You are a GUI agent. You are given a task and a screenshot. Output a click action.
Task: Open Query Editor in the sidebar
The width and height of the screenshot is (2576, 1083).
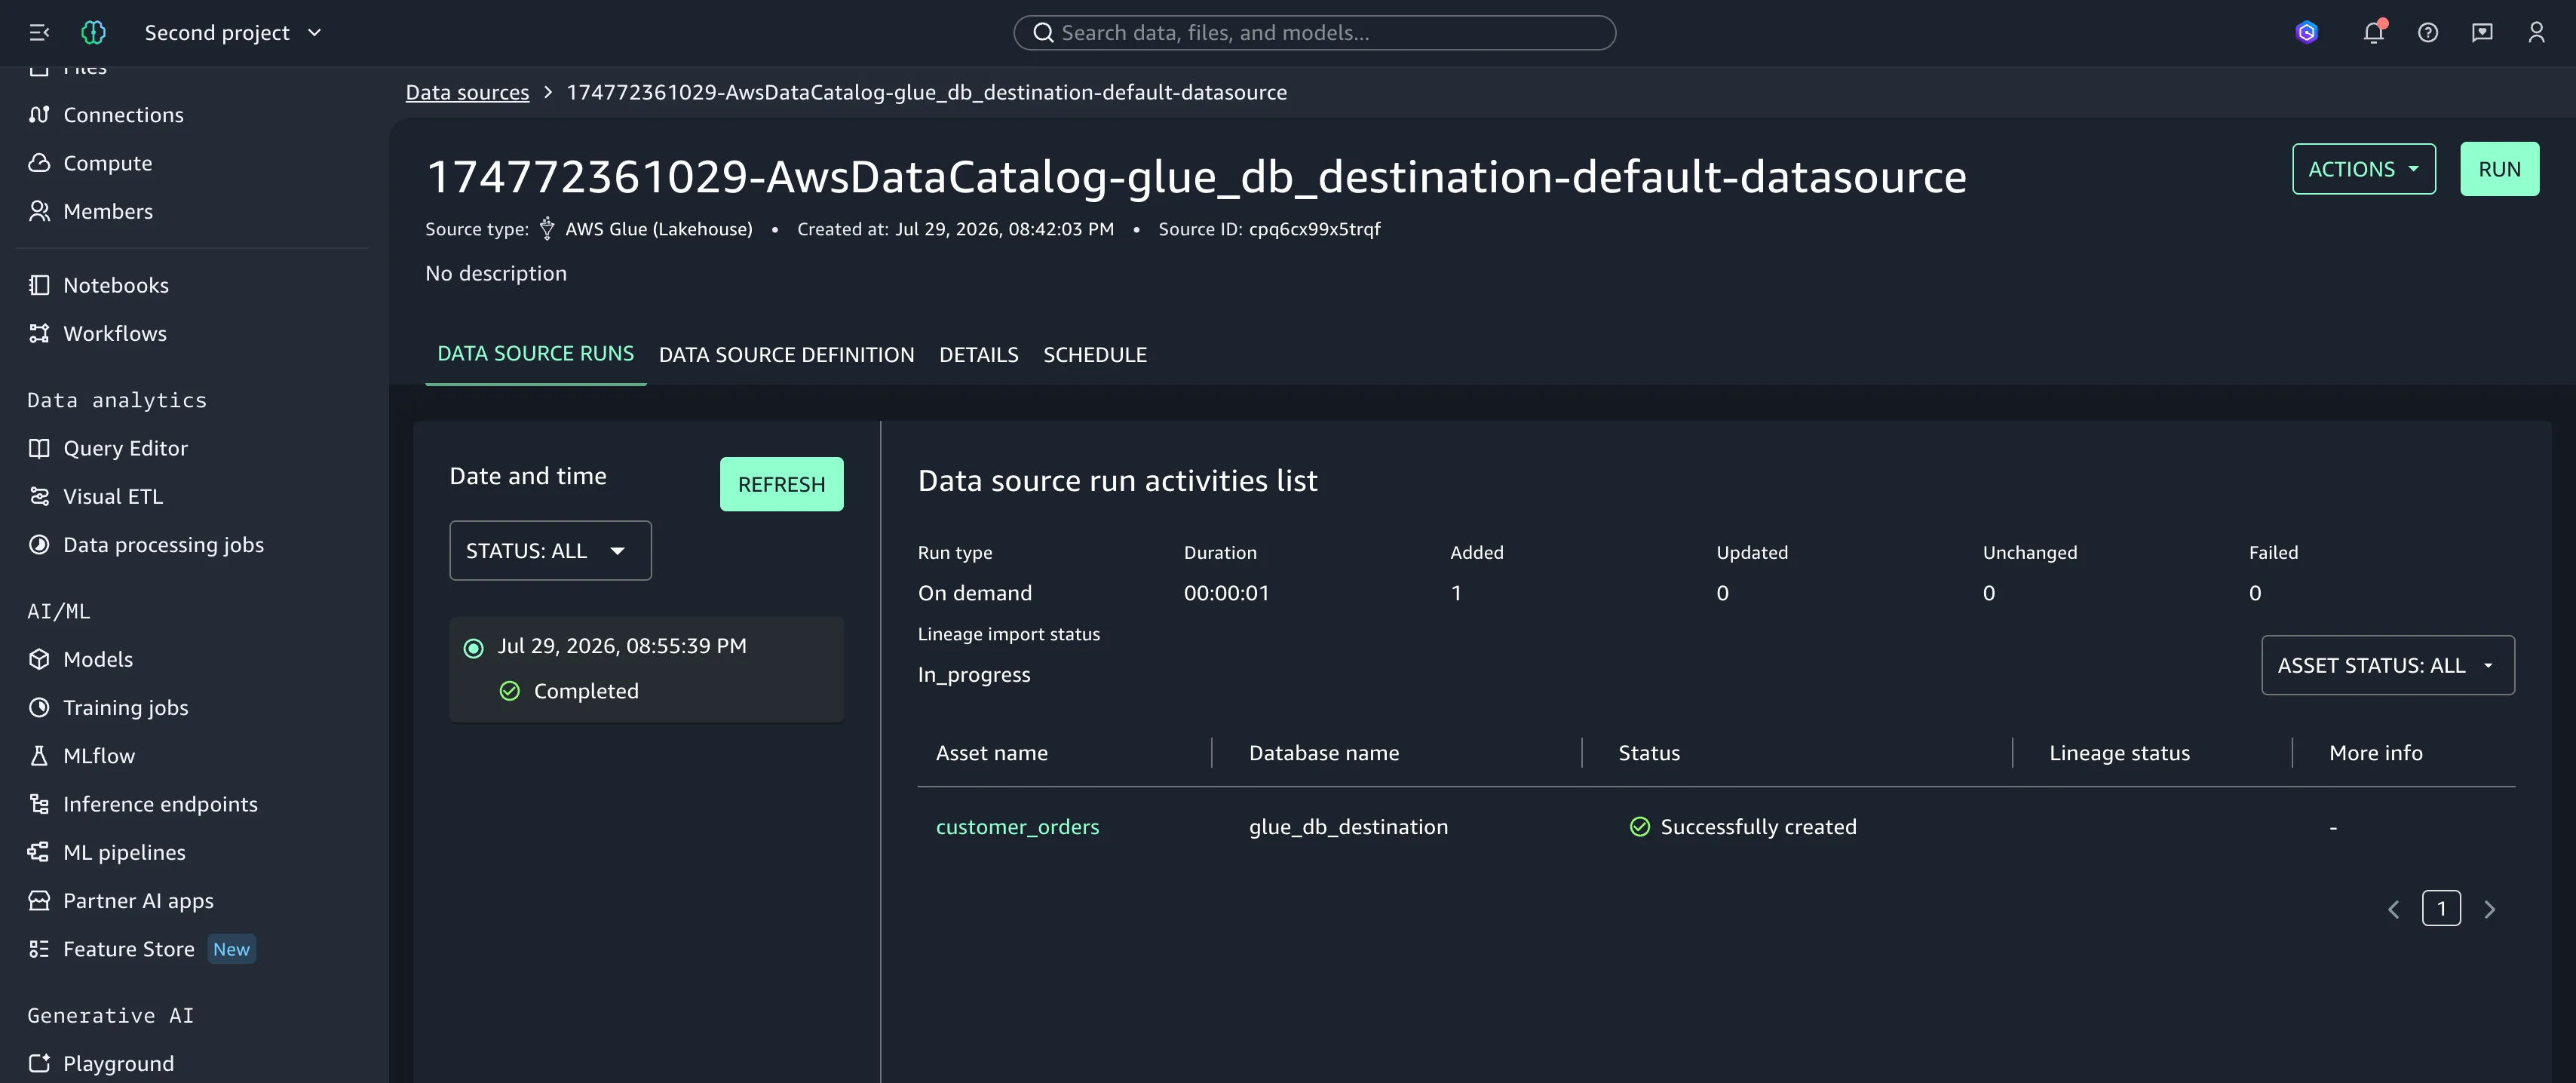tap(125, 448)
